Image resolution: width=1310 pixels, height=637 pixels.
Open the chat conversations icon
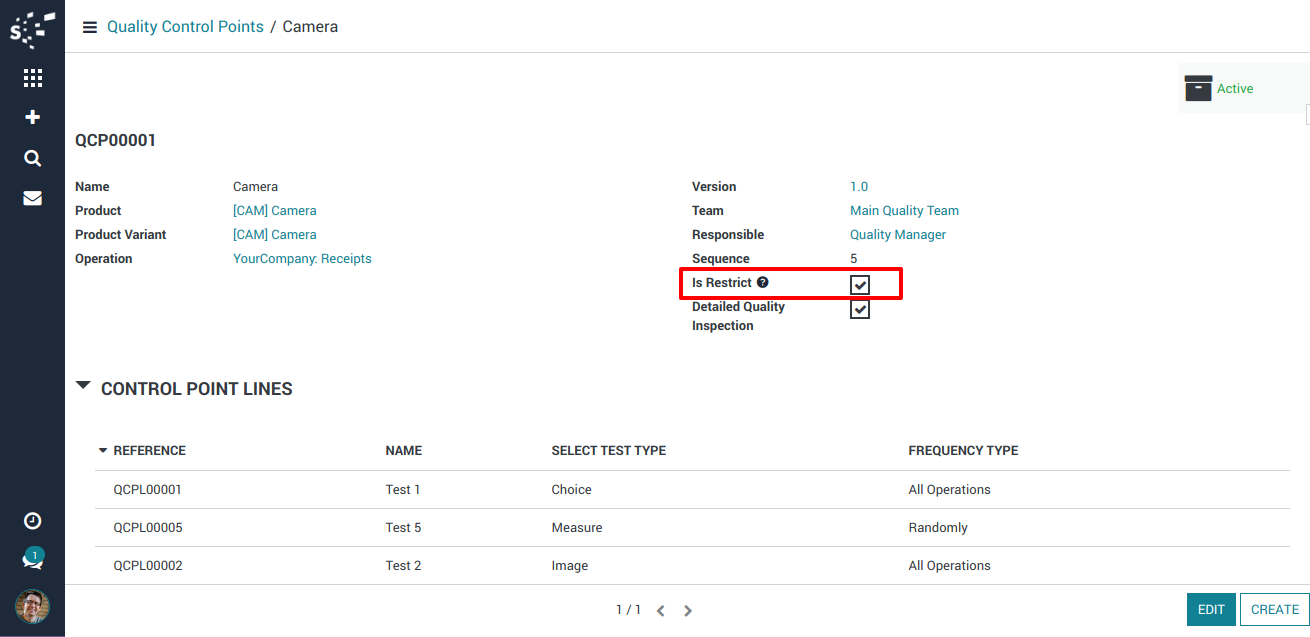pos(32,561)
